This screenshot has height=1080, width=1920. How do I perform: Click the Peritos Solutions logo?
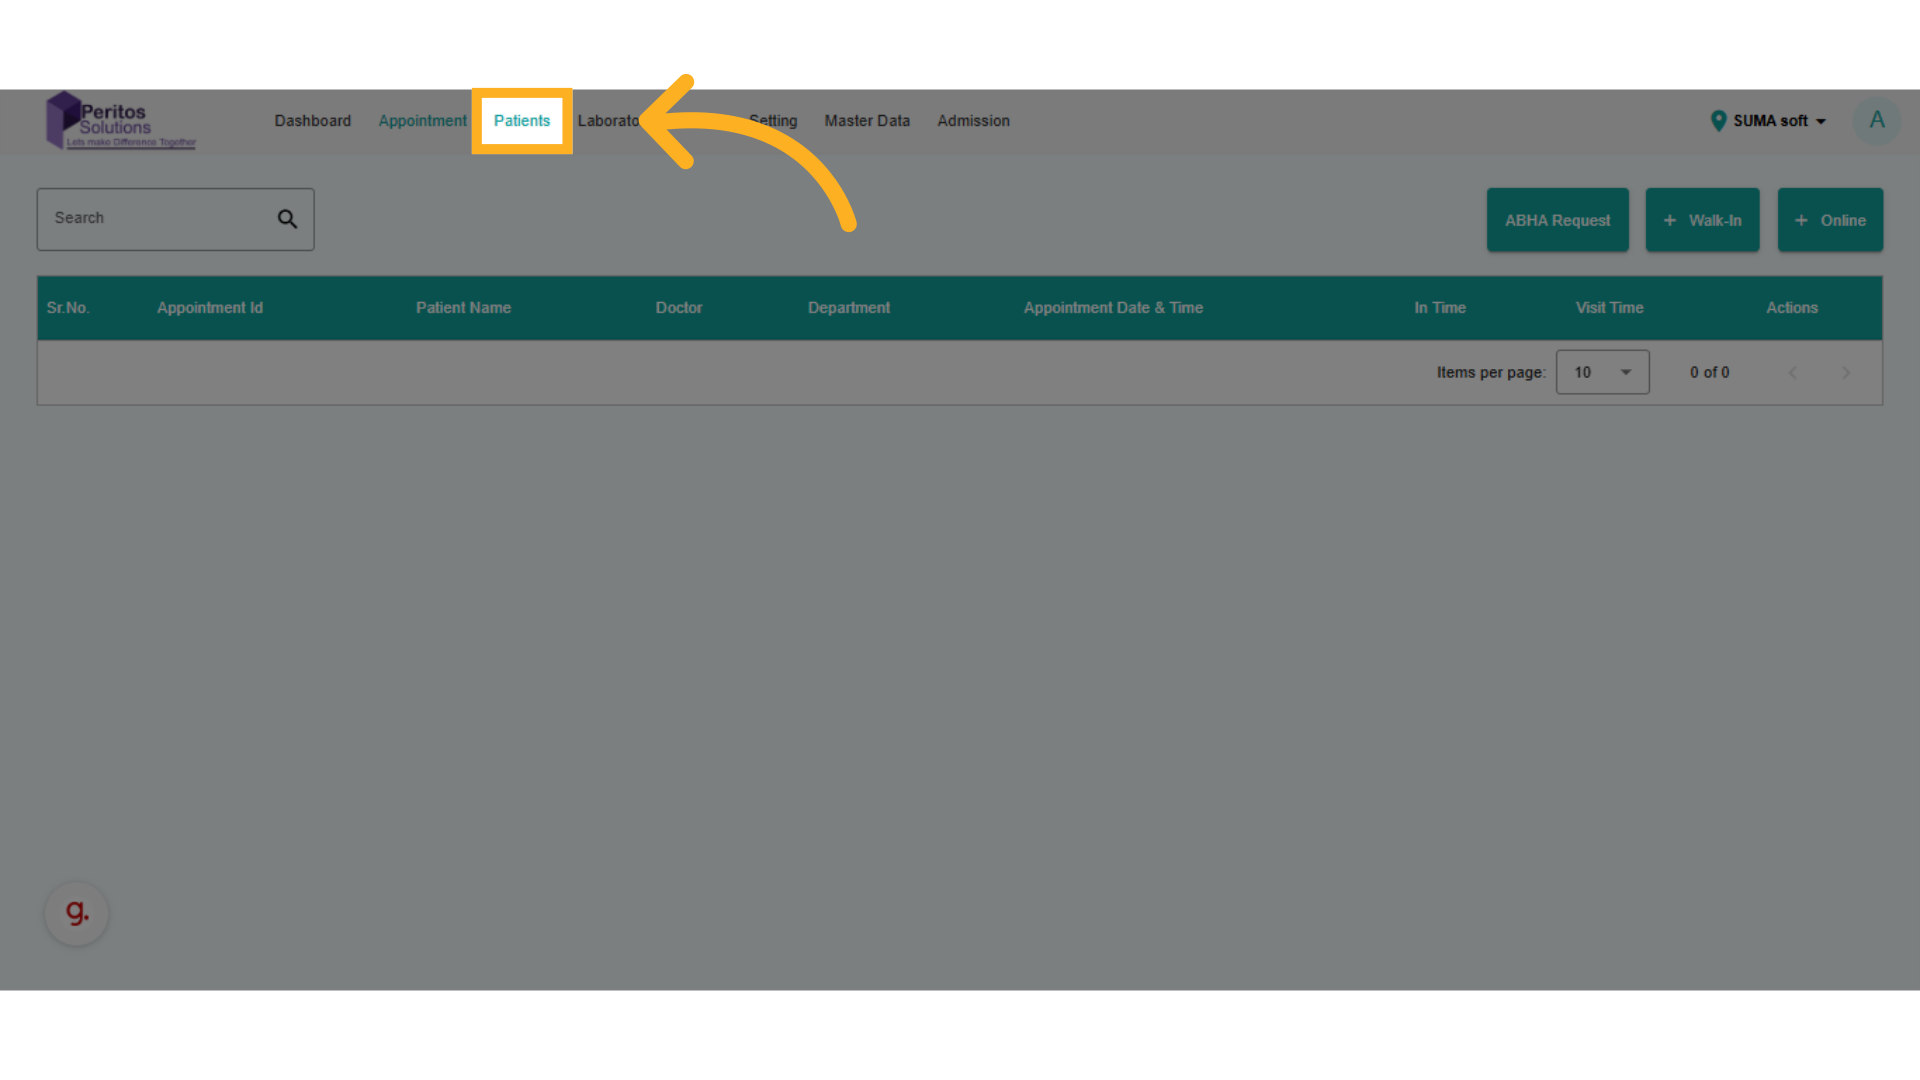coord(121,121)
